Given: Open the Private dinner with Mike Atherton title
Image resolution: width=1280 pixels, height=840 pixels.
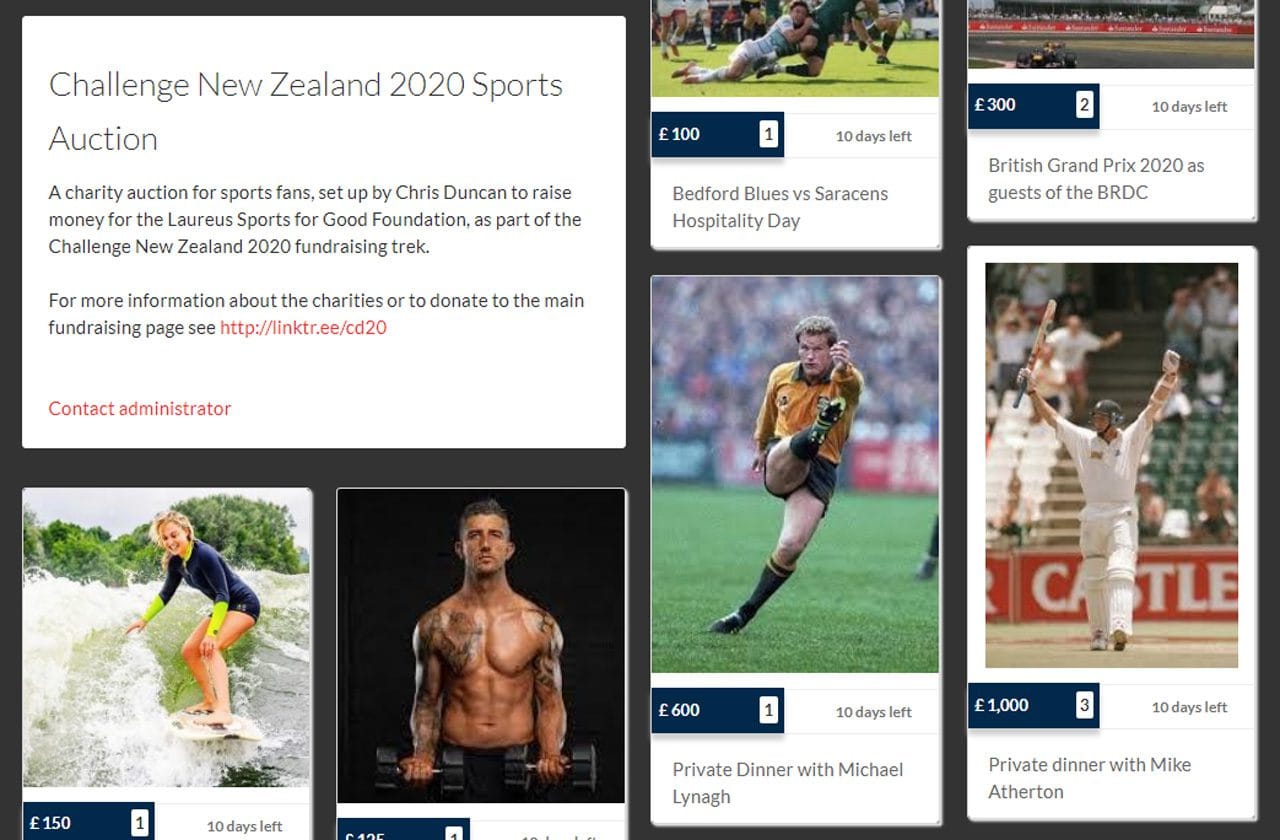Looking at the screenshot, I should [1090, 778].
